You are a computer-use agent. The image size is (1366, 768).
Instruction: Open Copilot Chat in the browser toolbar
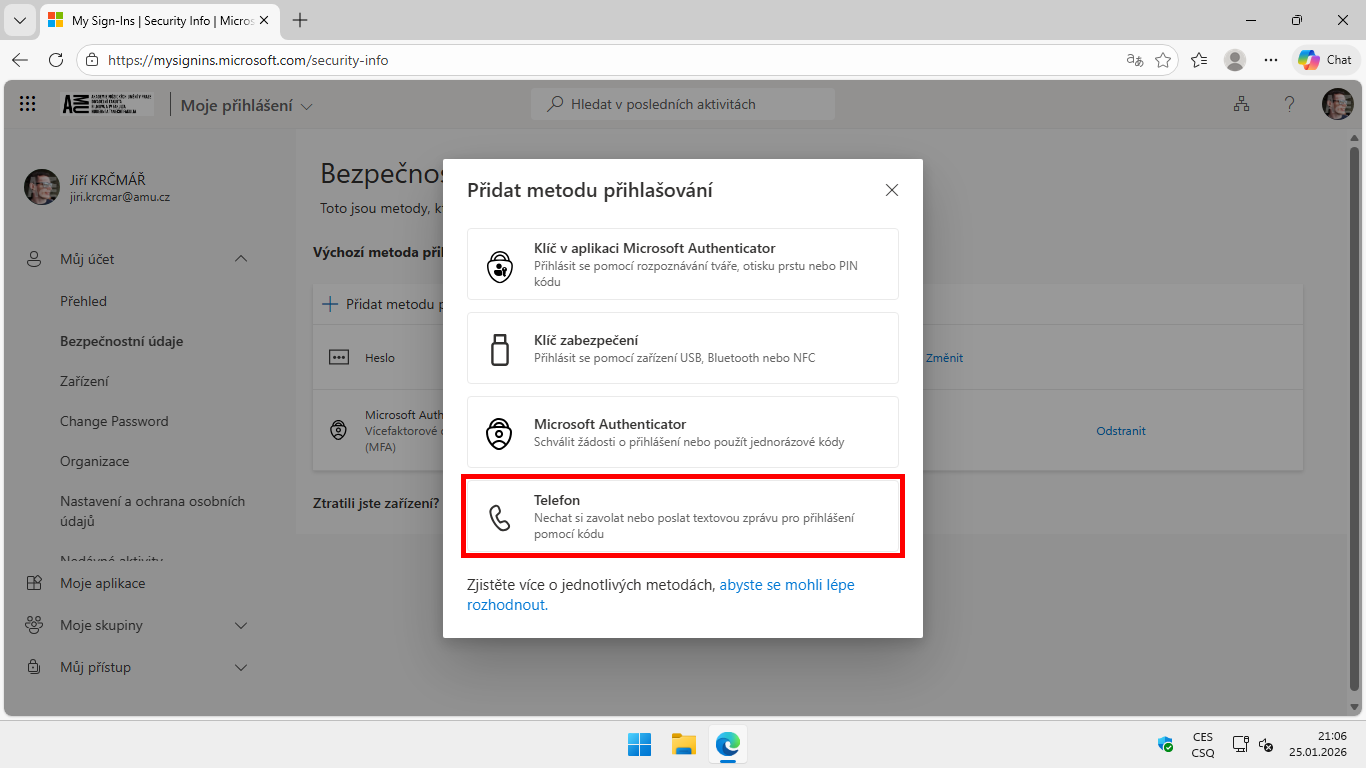[1325, 59]
